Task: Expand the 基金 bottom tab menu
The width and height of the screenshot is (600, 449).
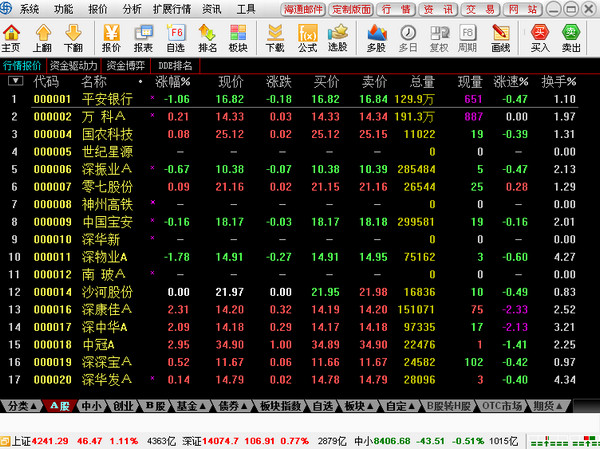Action: 191,406
